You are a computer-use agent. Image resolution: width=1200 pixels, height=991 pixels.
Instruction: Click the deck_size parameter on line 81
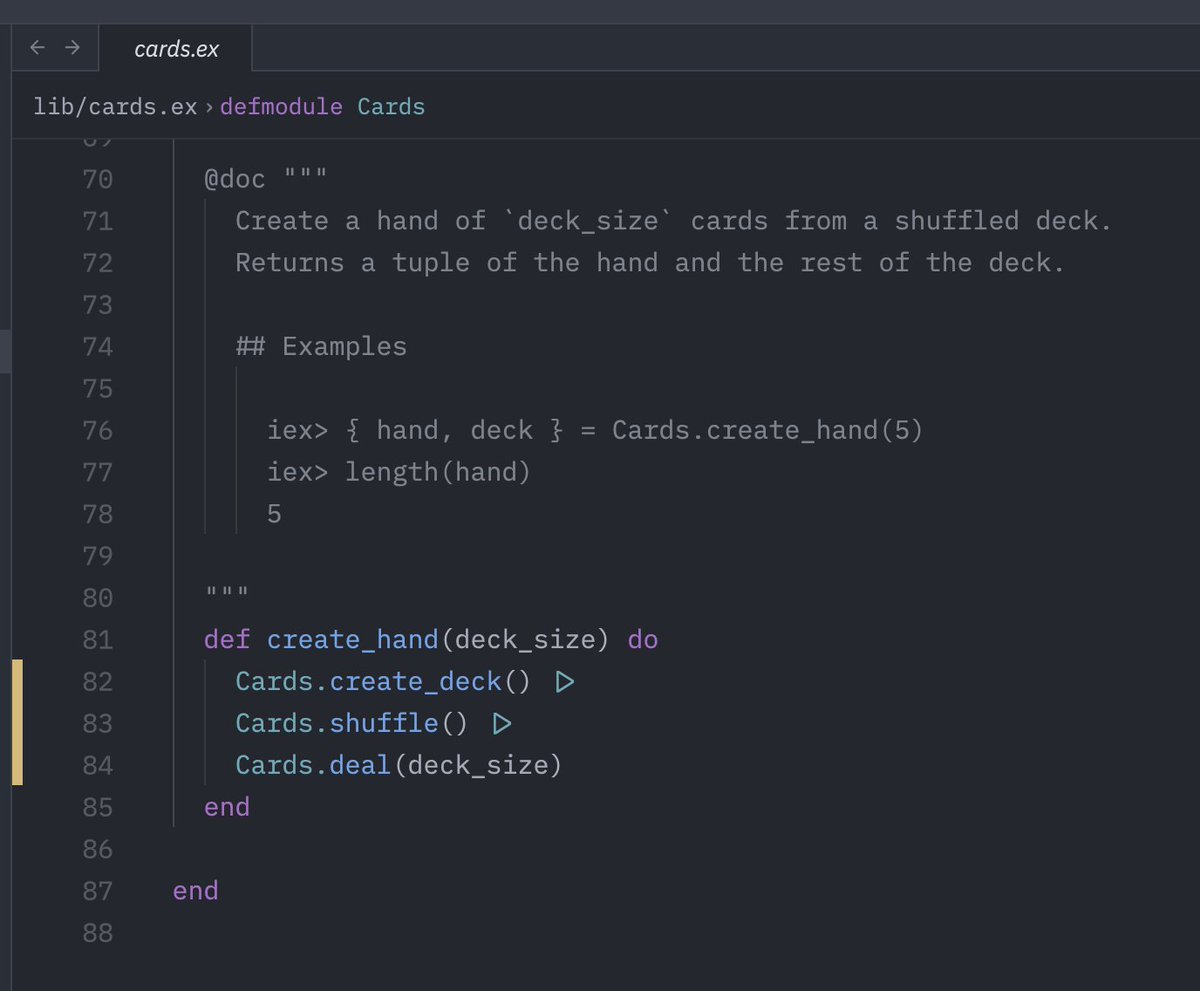[x=525, y=640]
